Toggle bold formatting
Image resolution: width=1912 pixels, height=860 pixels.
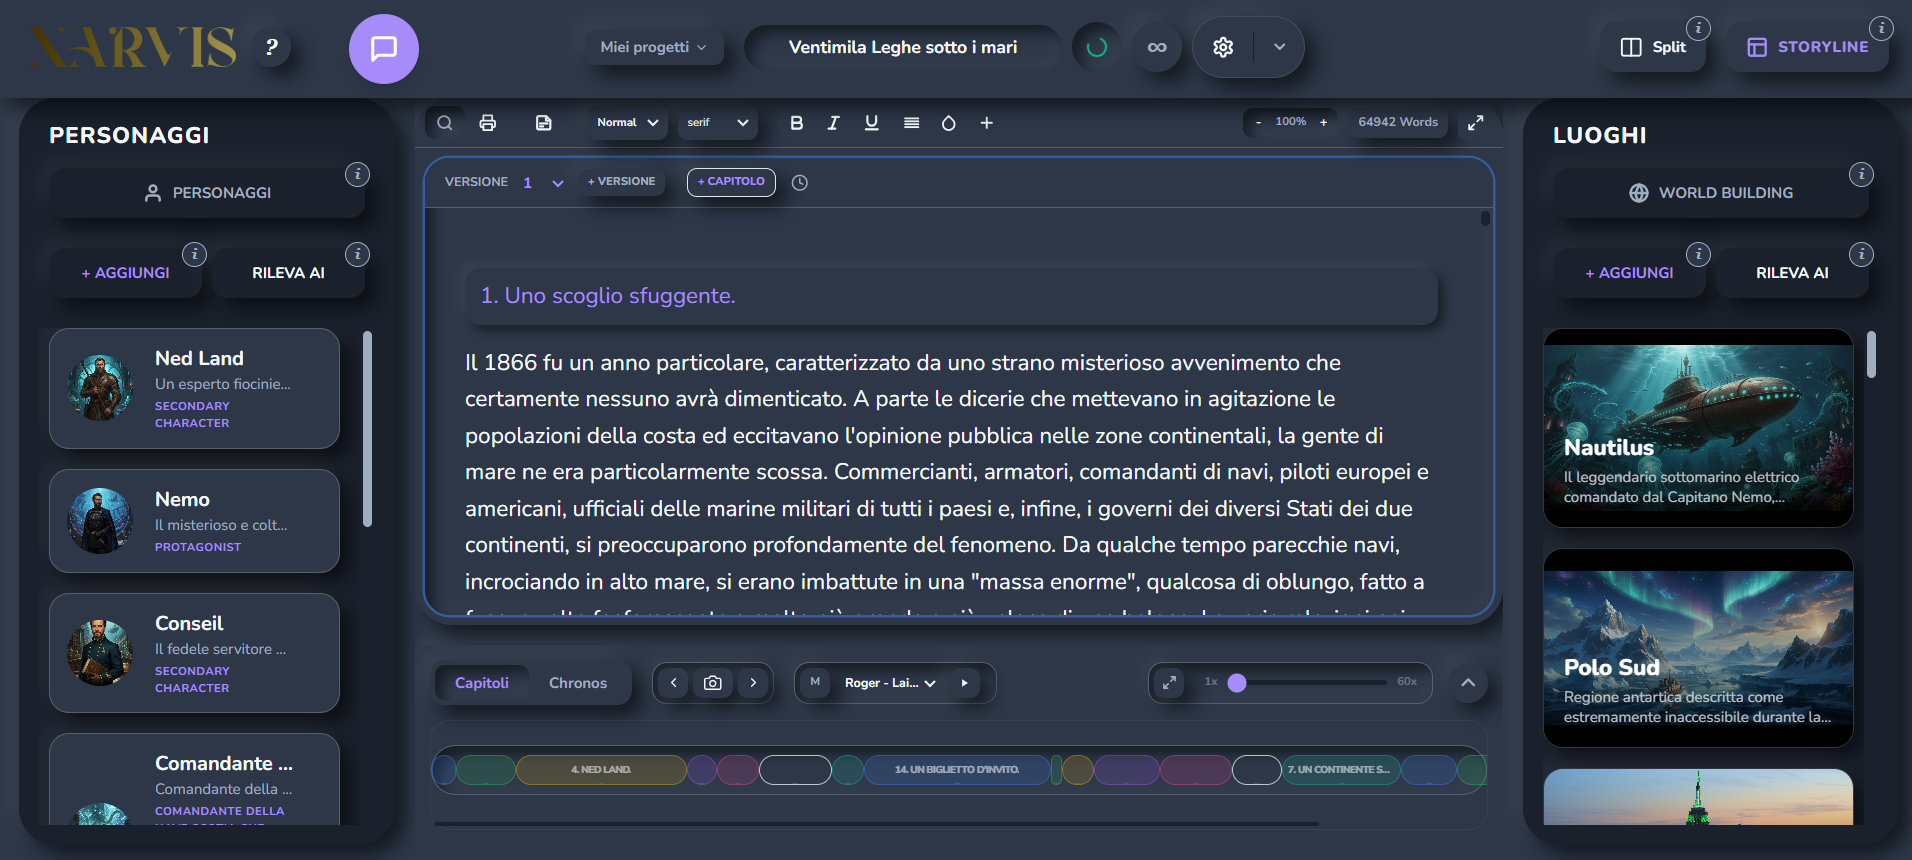(796, 123)
